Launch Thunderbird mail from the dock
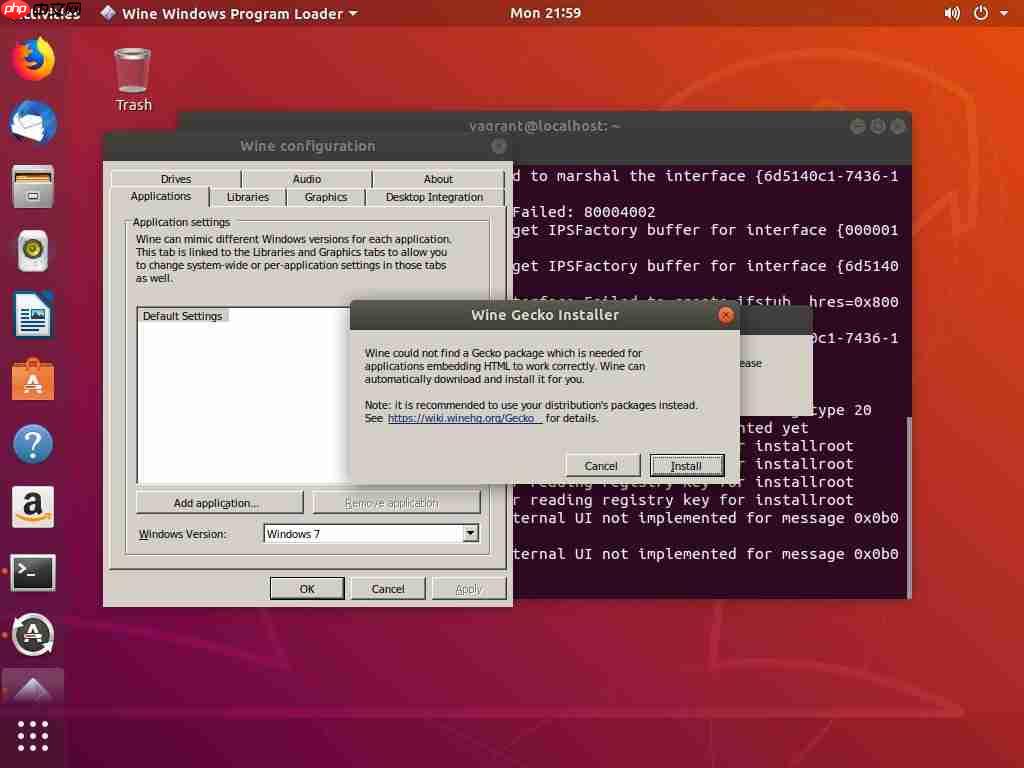Viewport: 1024px width, 768px height. click(x=33, y=123)
